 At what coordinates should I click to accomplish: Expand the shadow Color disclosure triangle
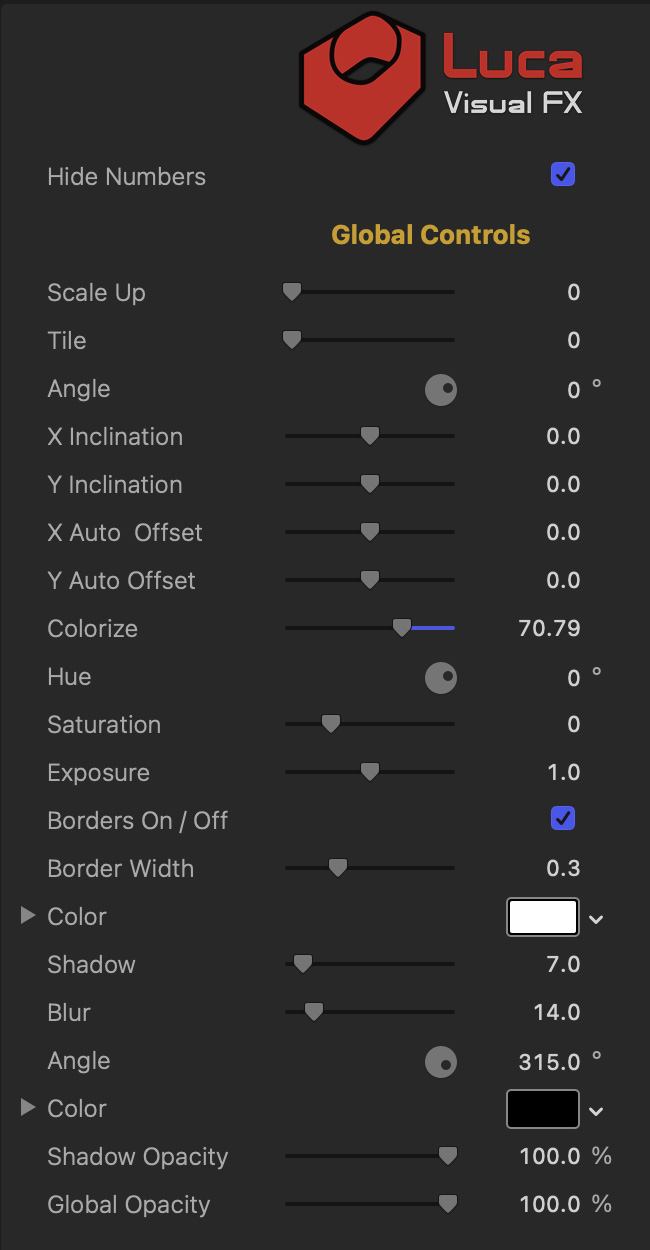click(x=28, y=1108)
